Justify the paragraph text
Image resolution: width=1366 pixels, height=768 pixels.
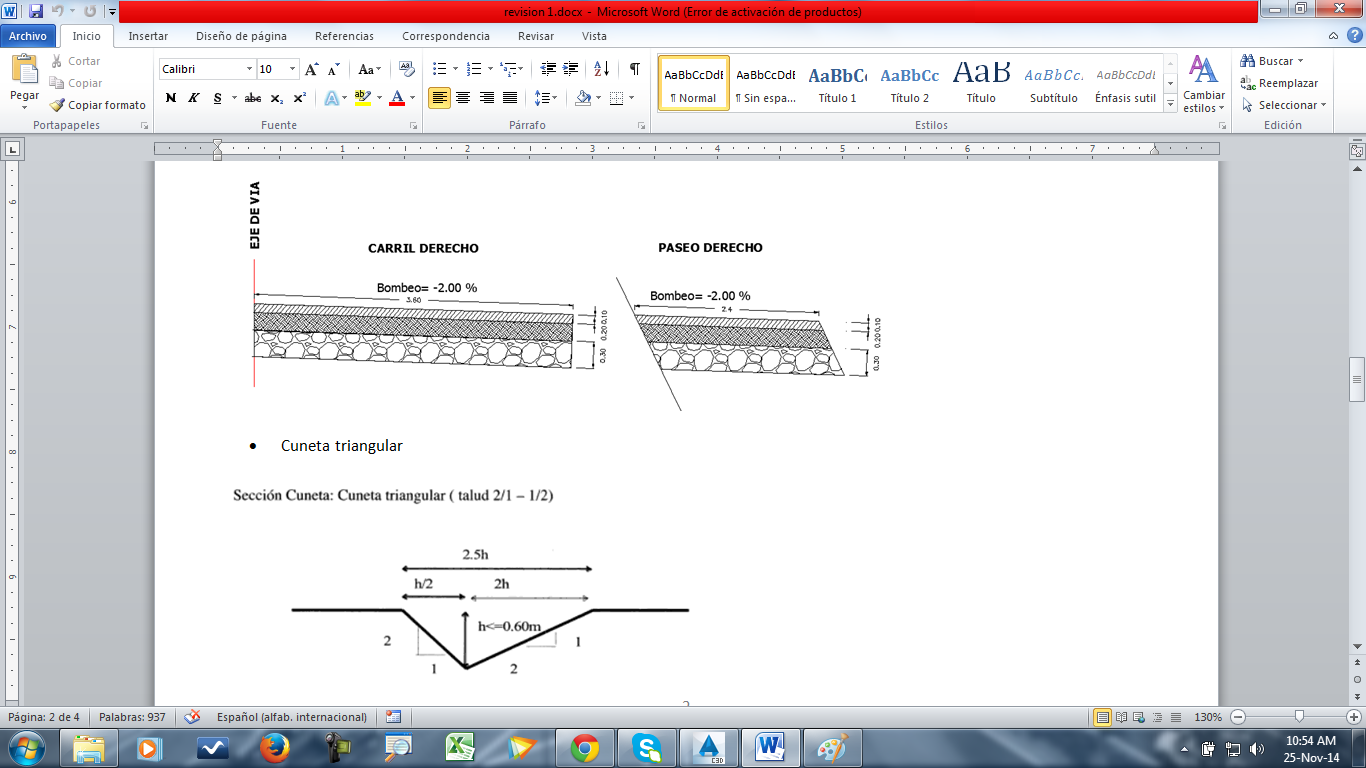click(510, 98)
